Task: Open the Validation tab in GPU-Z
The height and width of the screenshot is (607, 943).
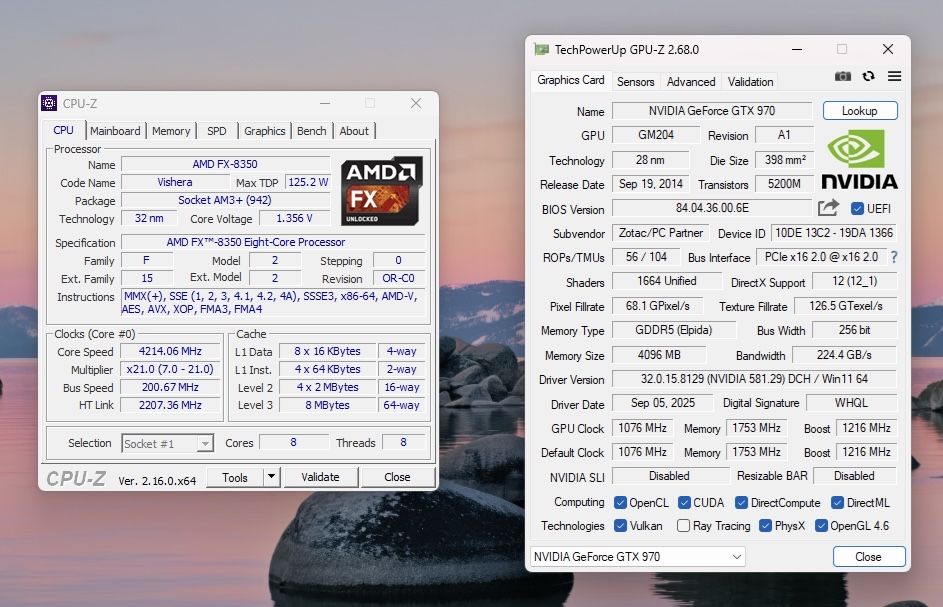Action: click(751, 82)
